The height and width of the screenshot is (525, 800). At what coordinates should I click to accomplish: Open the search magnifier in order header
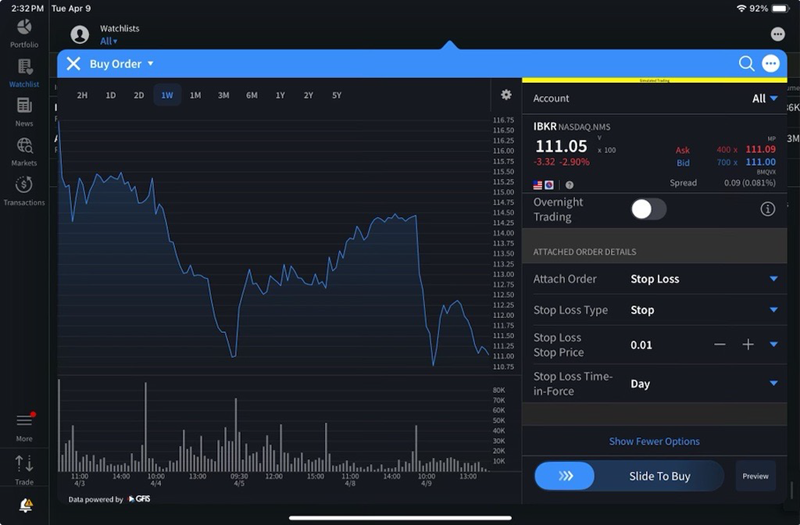pos(746,64)
